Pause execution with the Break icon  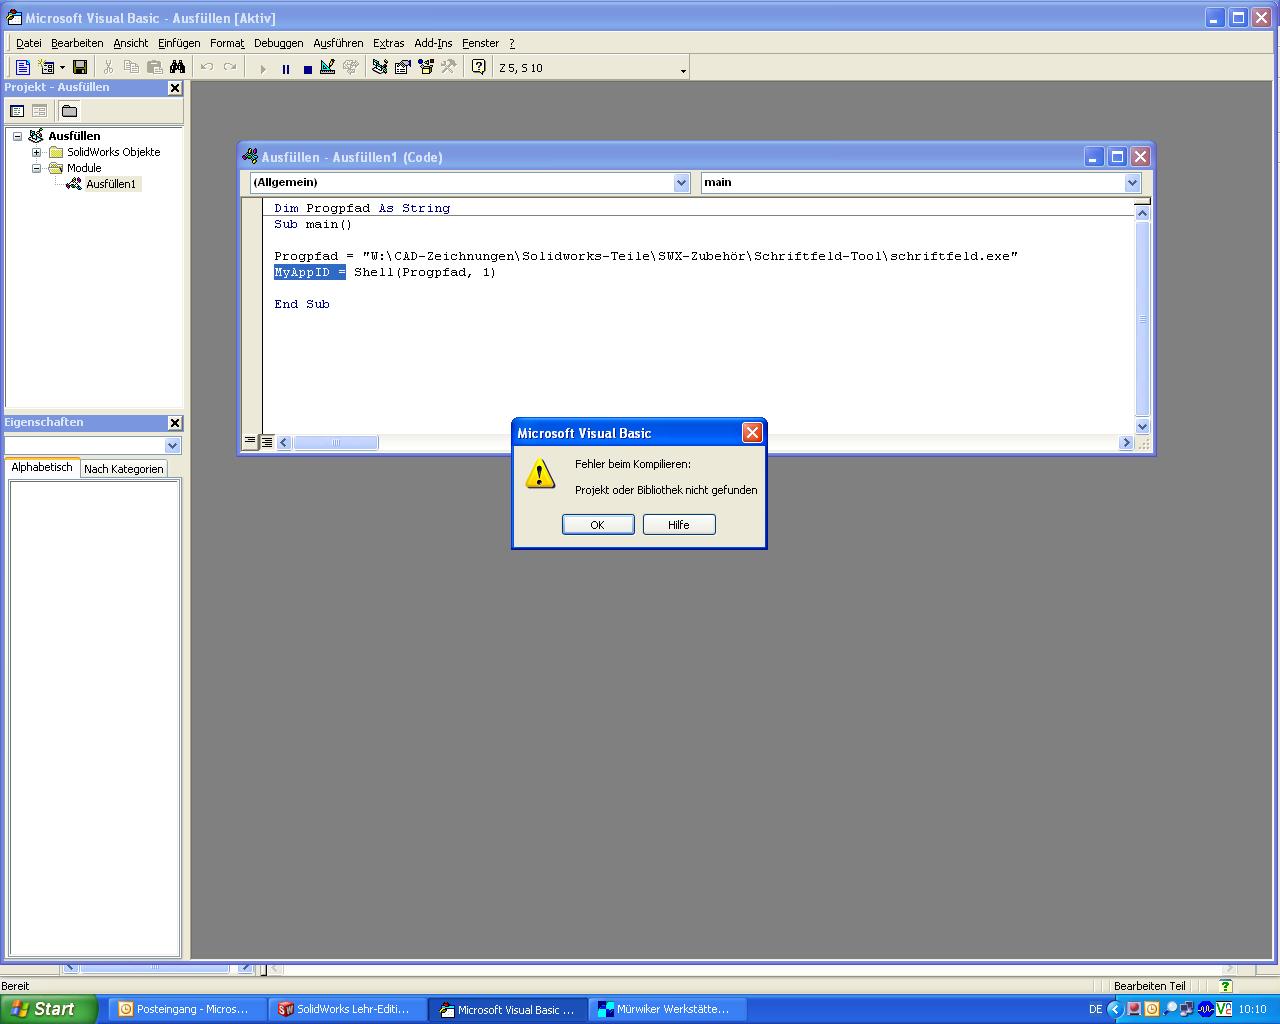[x=285, y=68]
